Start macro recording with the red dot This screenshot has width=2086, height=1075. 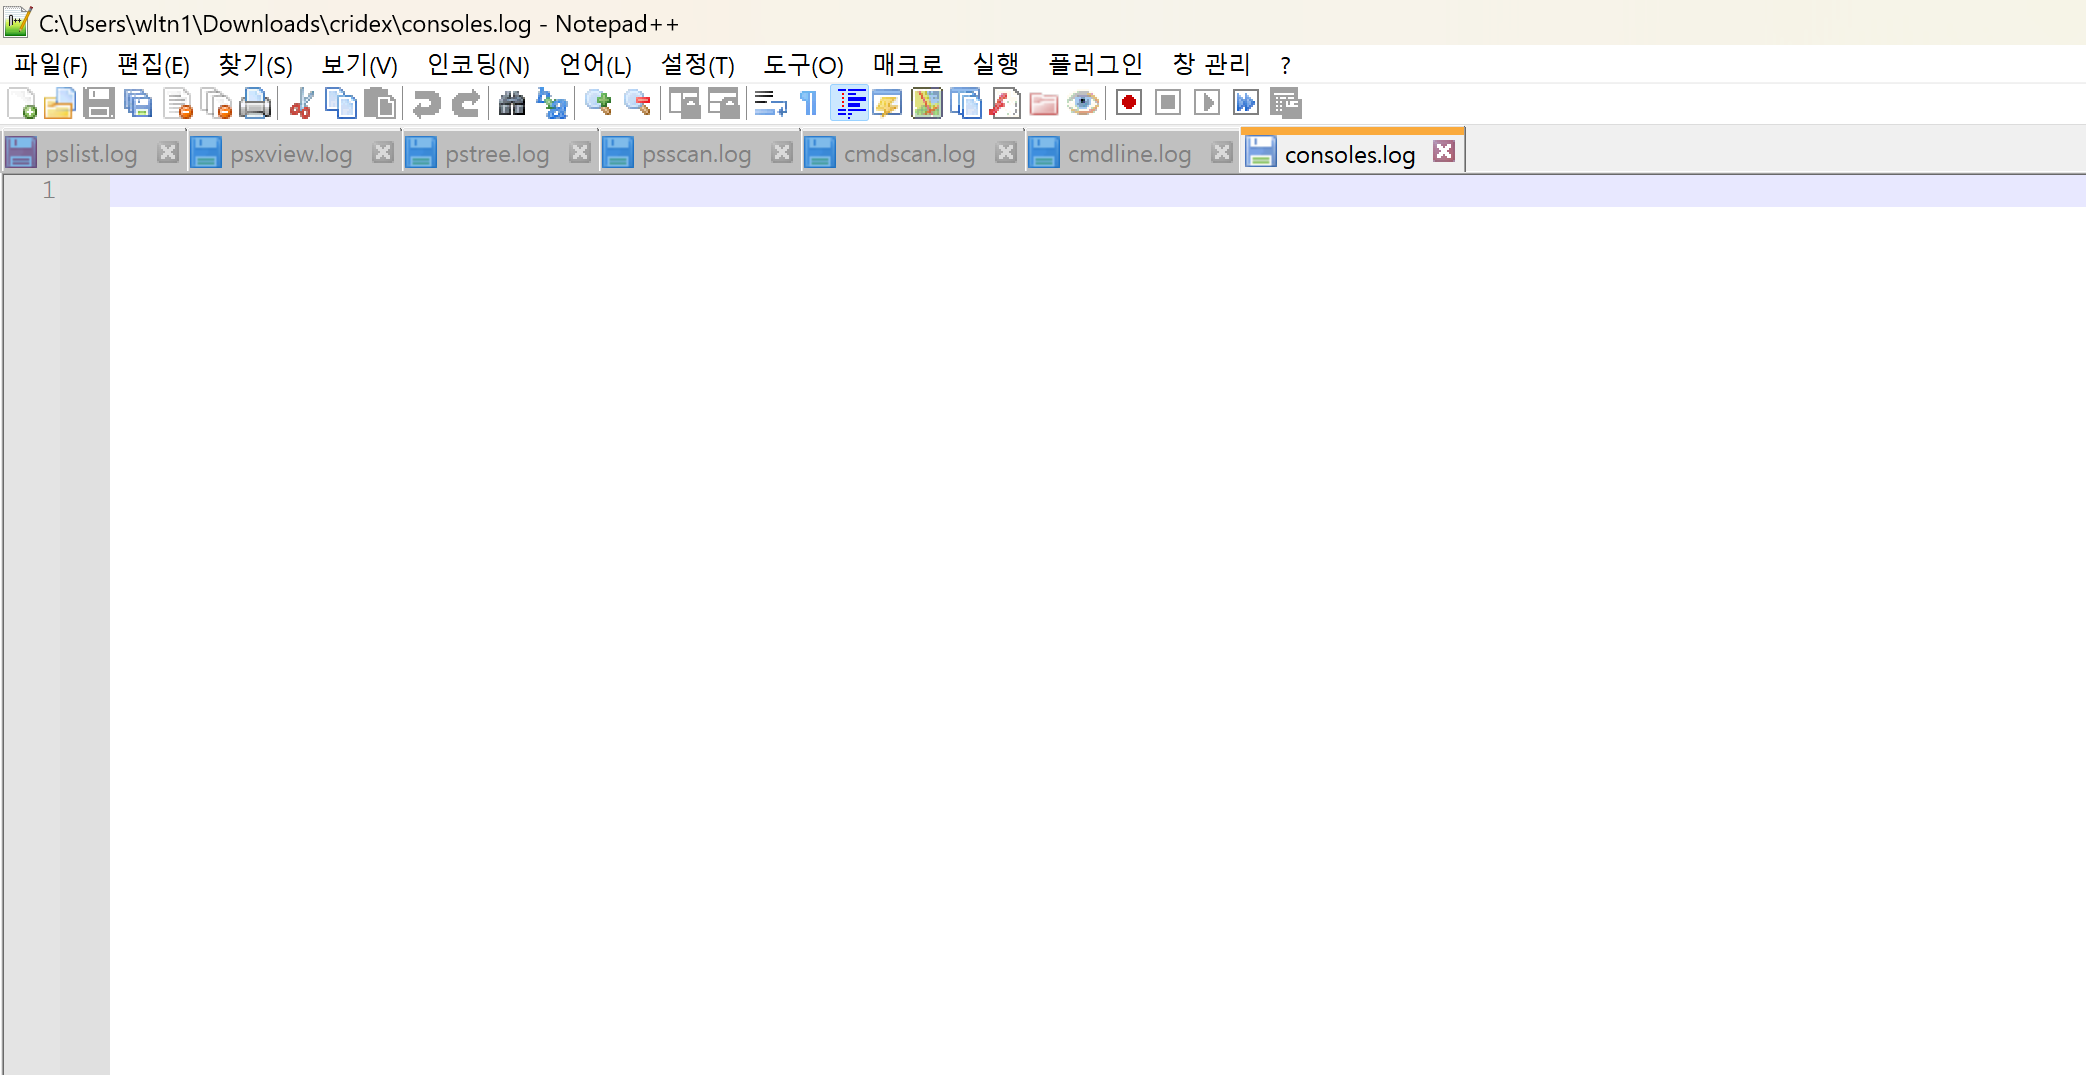tap(1129, 103)
